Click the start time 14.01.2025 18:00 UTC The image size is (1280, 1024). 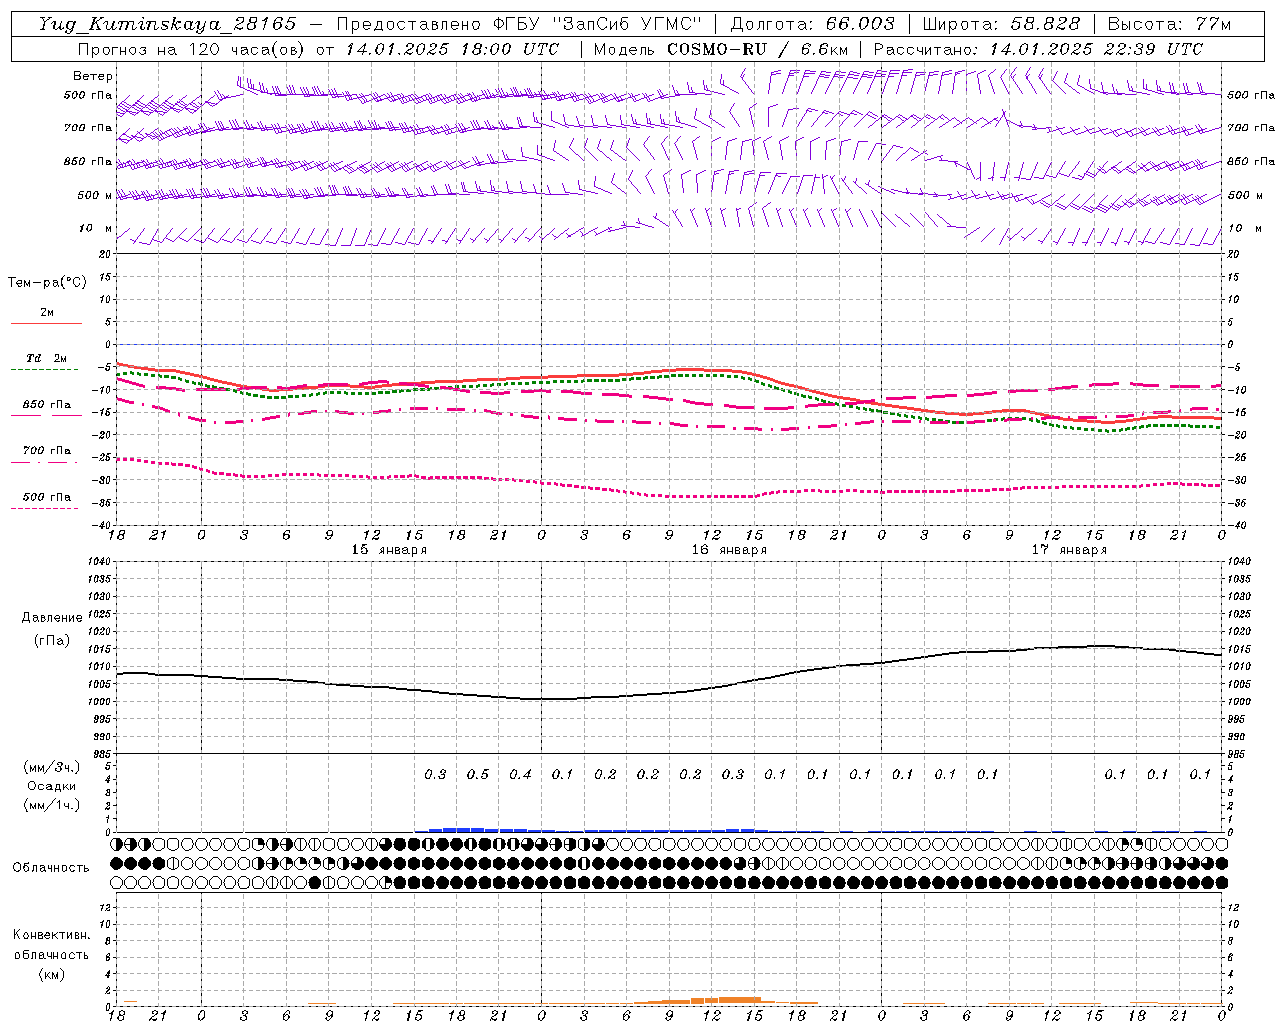(452, 49)
